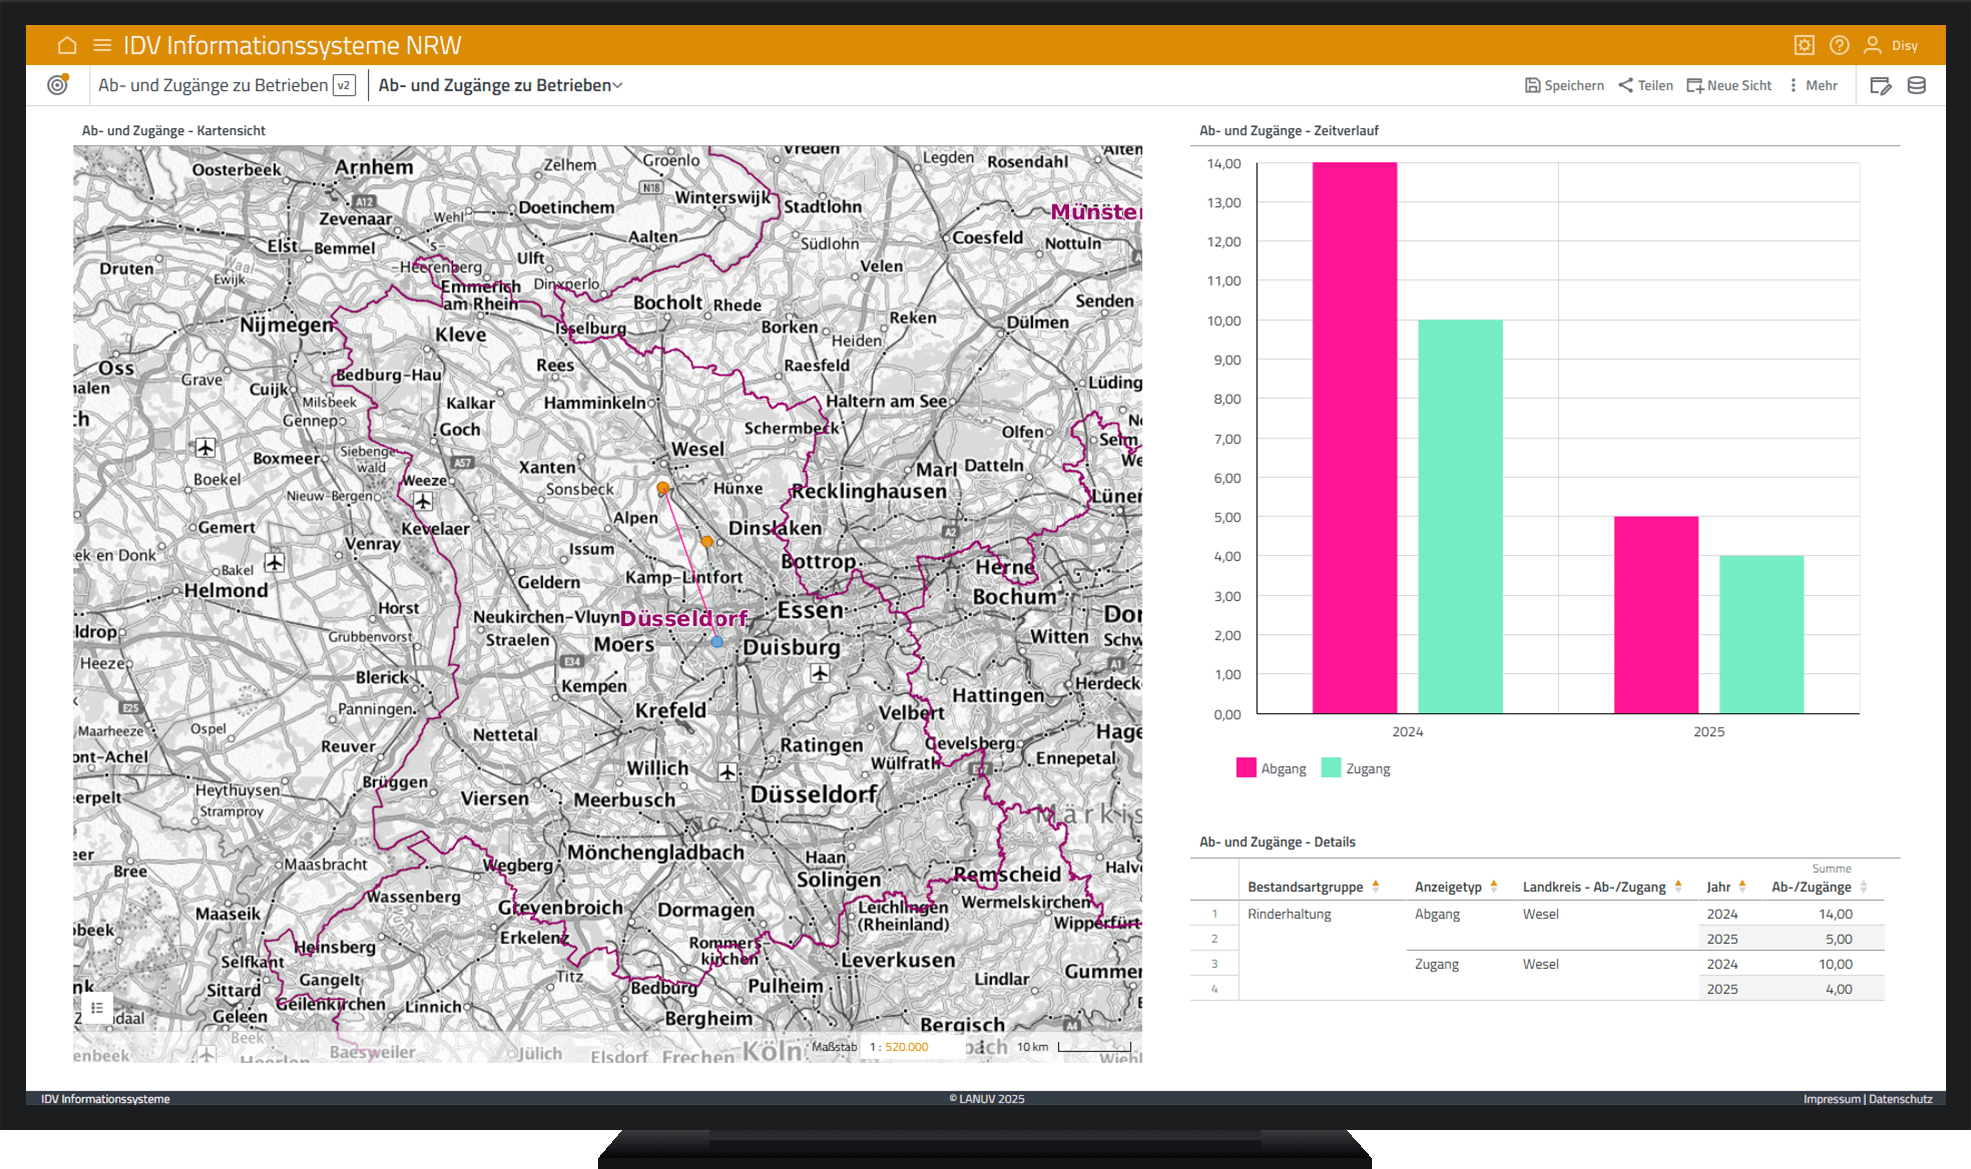Open the database data sources icon
This screenshot has height=1169, width=1971.
1916,86
